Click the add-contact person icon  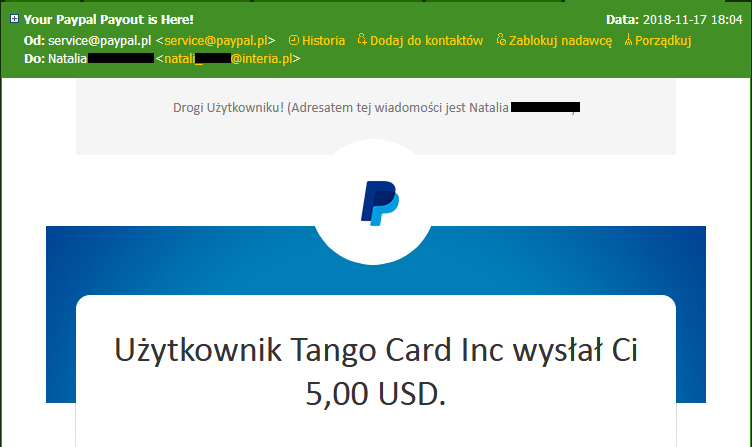pyautogui.click(x=362, y=39)
